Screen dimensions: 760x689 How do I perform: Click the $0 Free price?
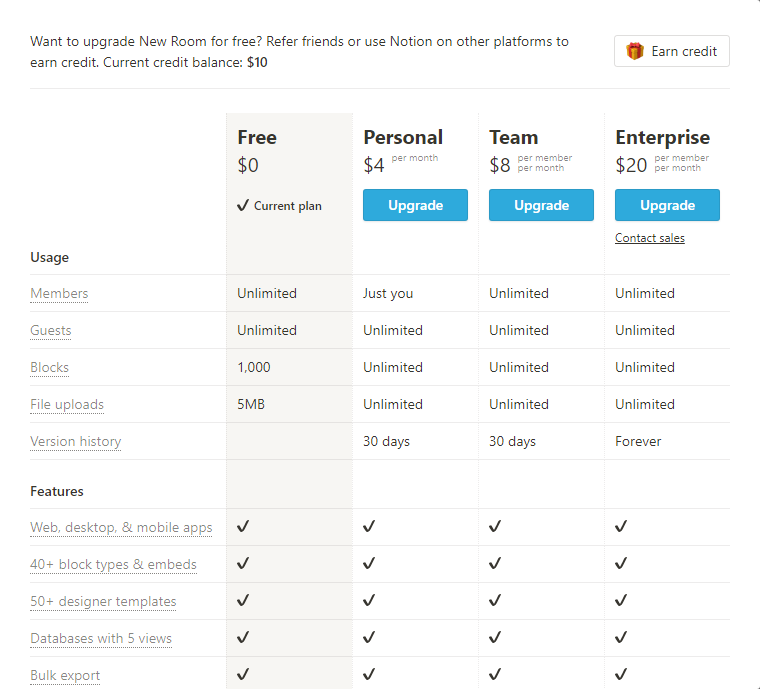(248, 165)
